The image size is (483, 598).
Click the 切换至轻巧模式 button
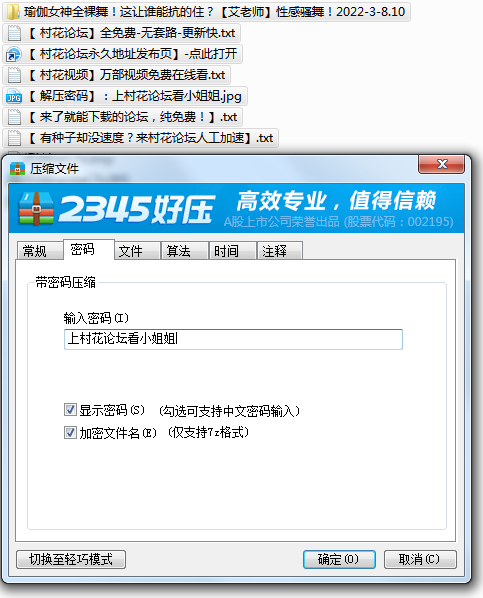(x=71, y=559)
